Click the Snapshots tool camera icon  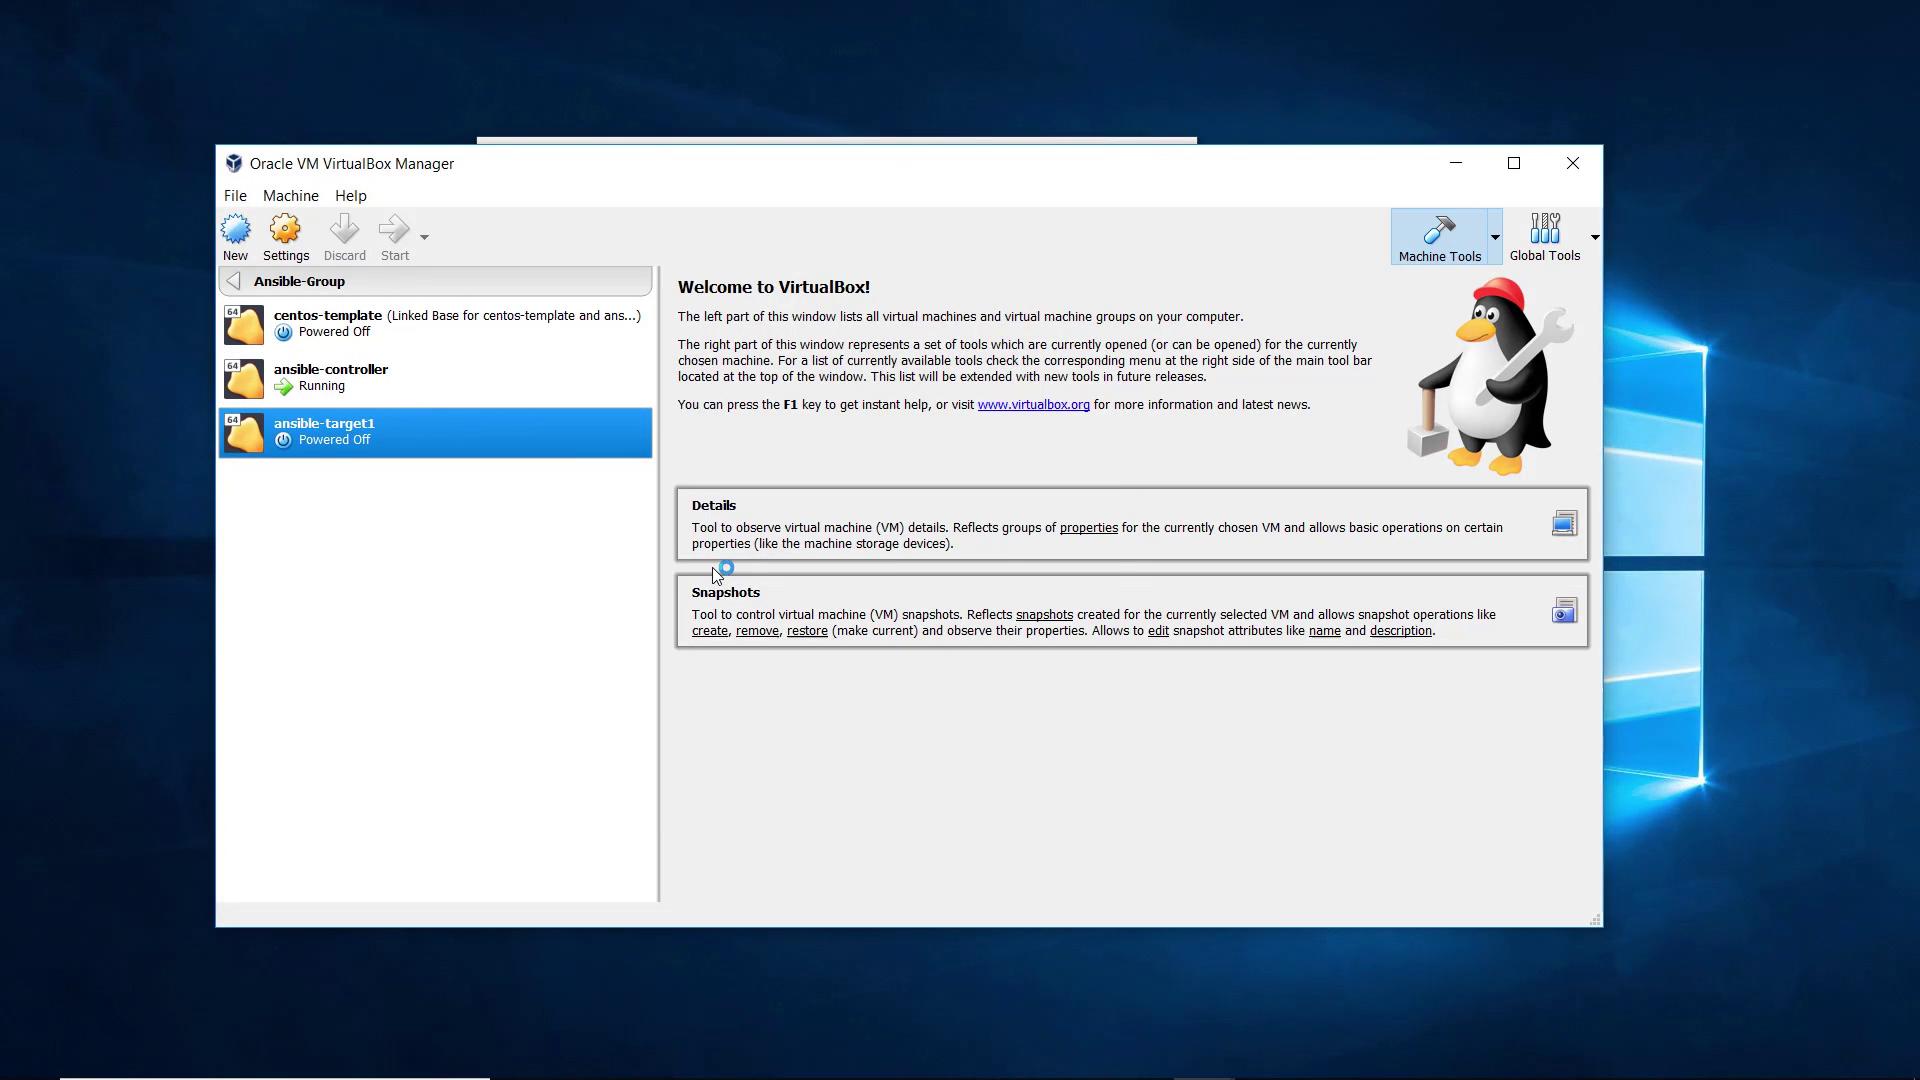[x=1564, y=611]
